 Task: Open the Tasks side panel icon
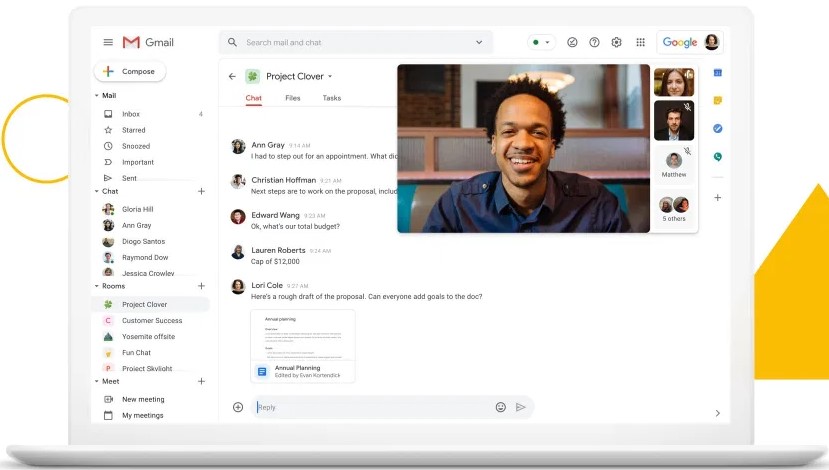pos(717,128)
